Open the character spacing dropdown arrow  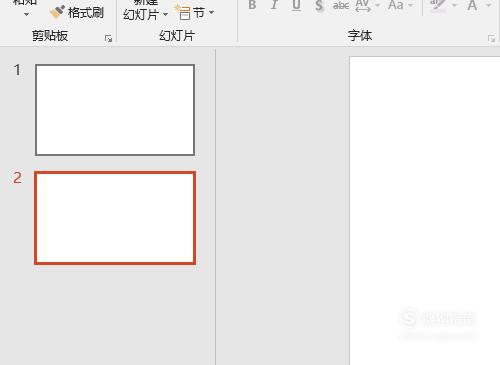tap(377, 5)
